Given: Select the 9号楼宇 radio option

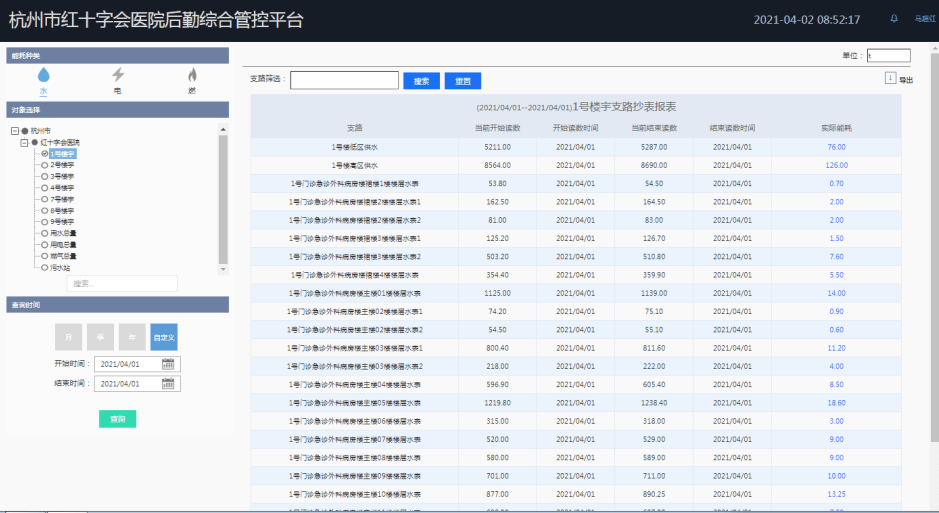Looking at the screenshot, I should [44, 222].
